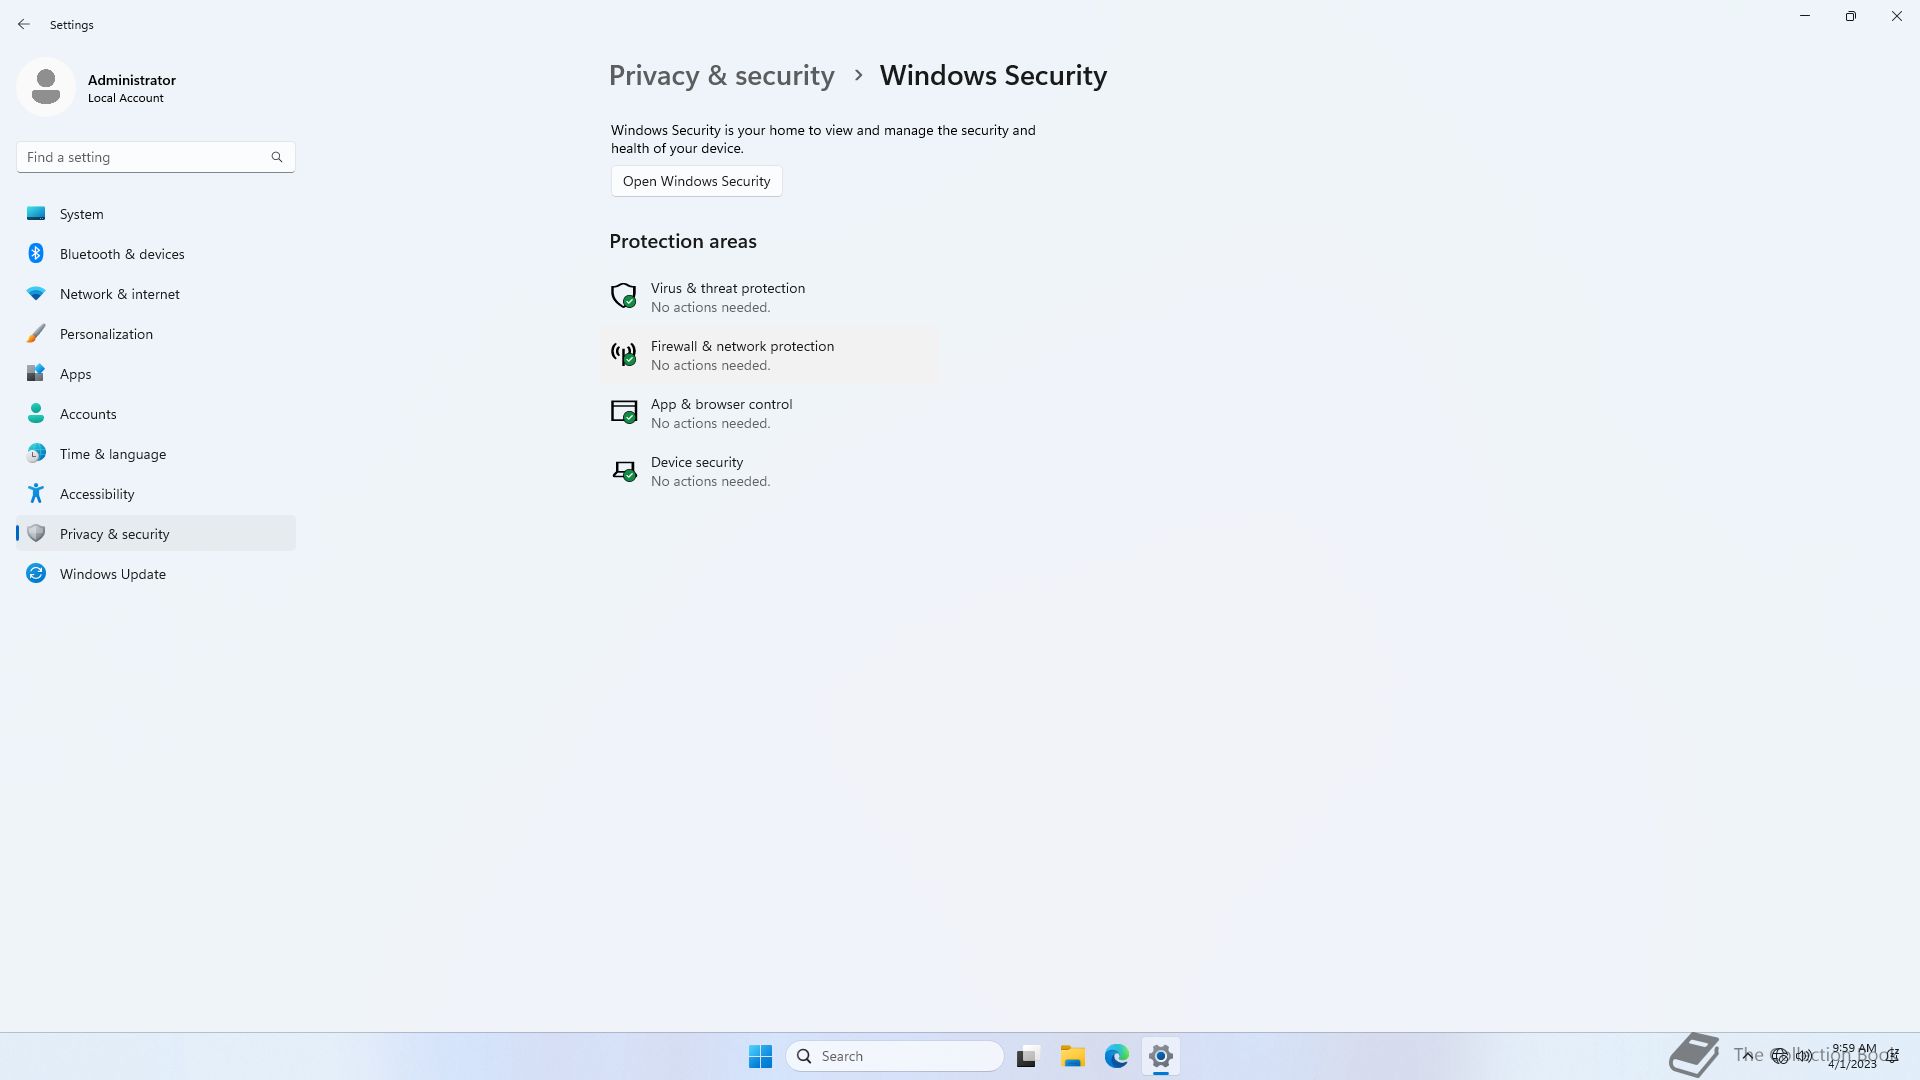The image size is (1920, 1080).
Task: Select the App & browser control icon
Action: click(623, 412)
